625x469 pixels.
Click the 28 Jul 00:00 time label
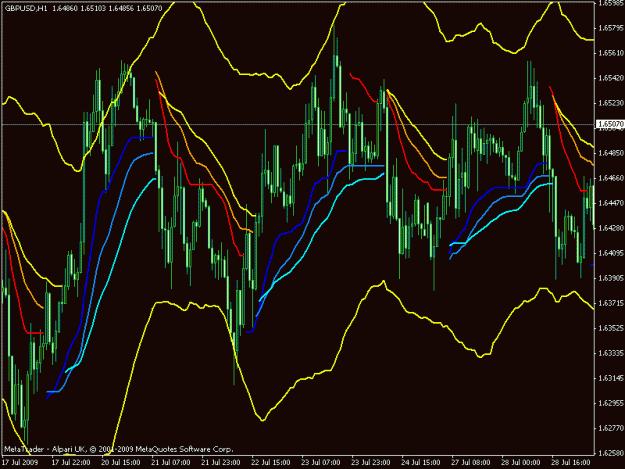[521, 463]
